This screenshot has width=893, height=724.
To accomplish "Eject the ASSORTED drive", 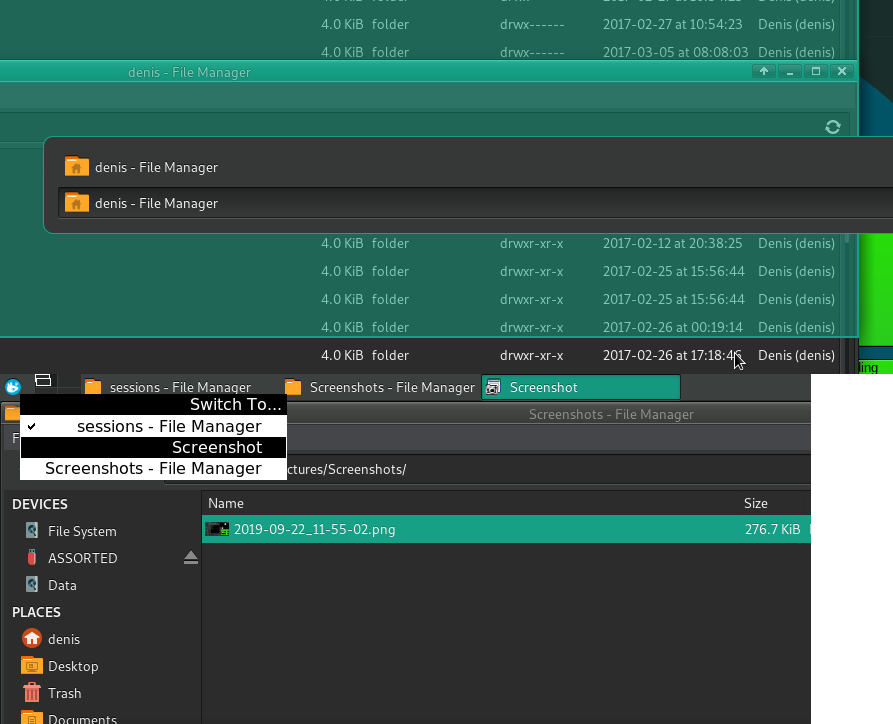I will pos(191,558).
